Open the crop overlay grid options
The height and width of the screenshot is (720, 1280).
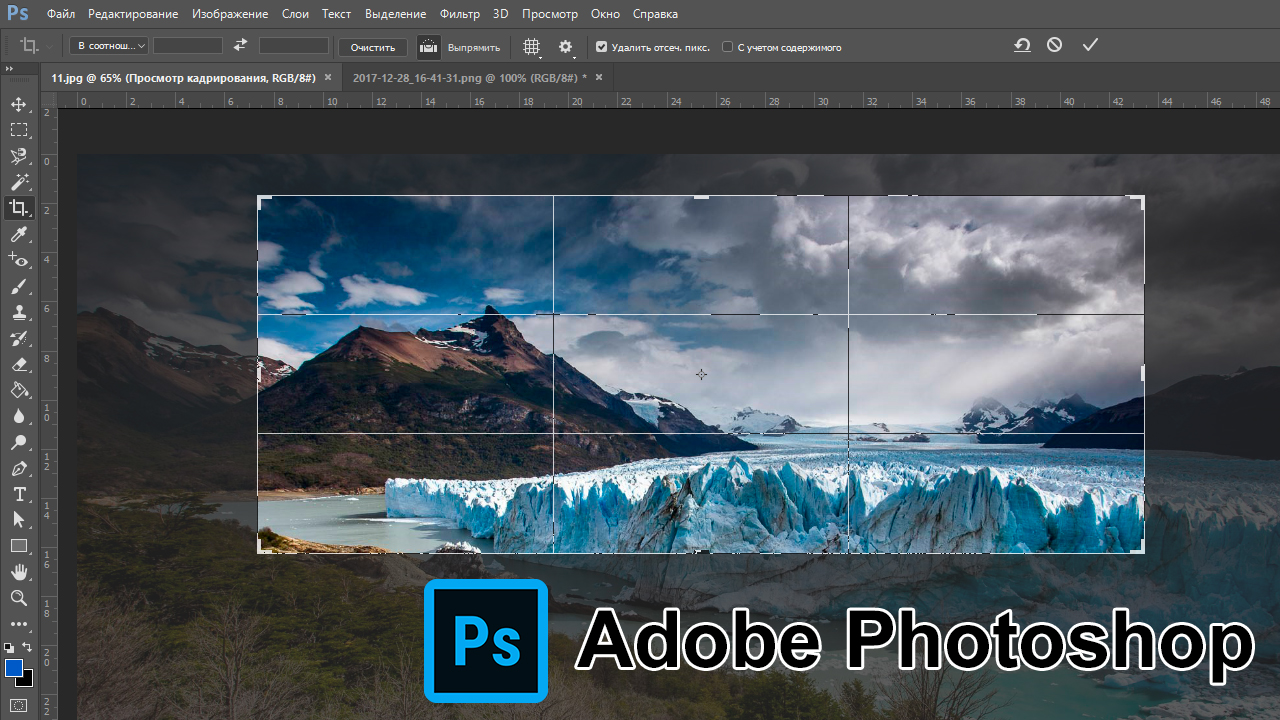[x=533, y=47]
